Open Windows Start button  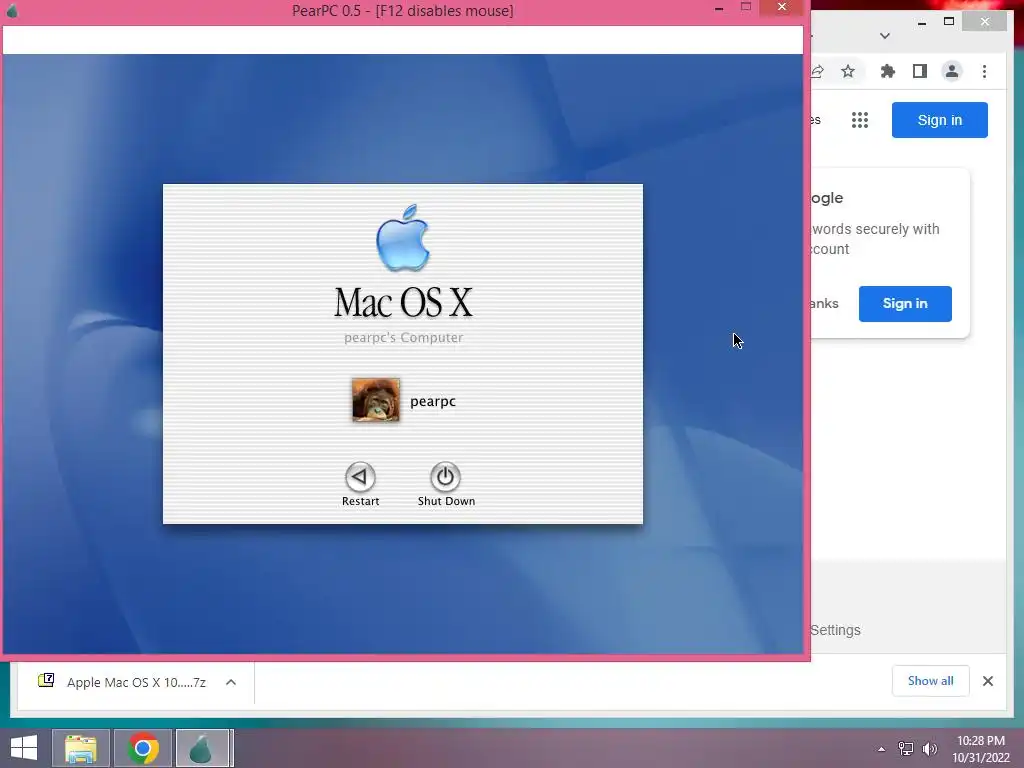24,748
